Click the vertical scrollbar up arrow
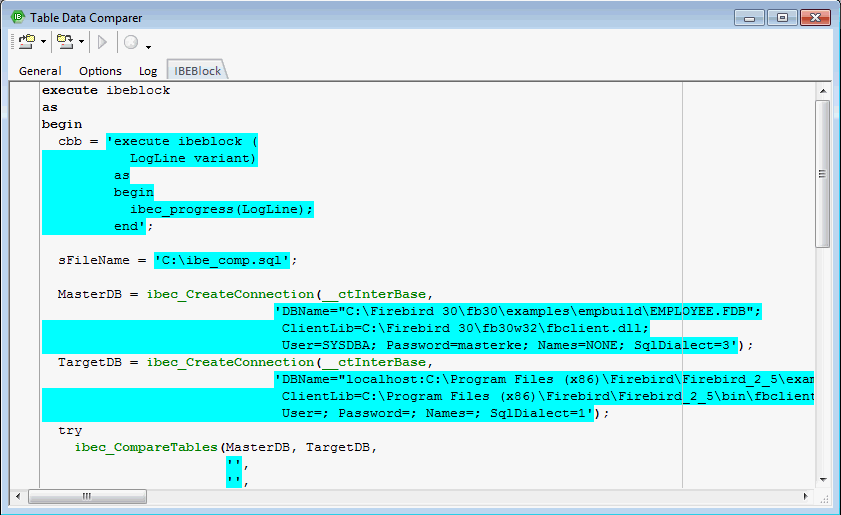841x515 pixels. coord(823,91)
